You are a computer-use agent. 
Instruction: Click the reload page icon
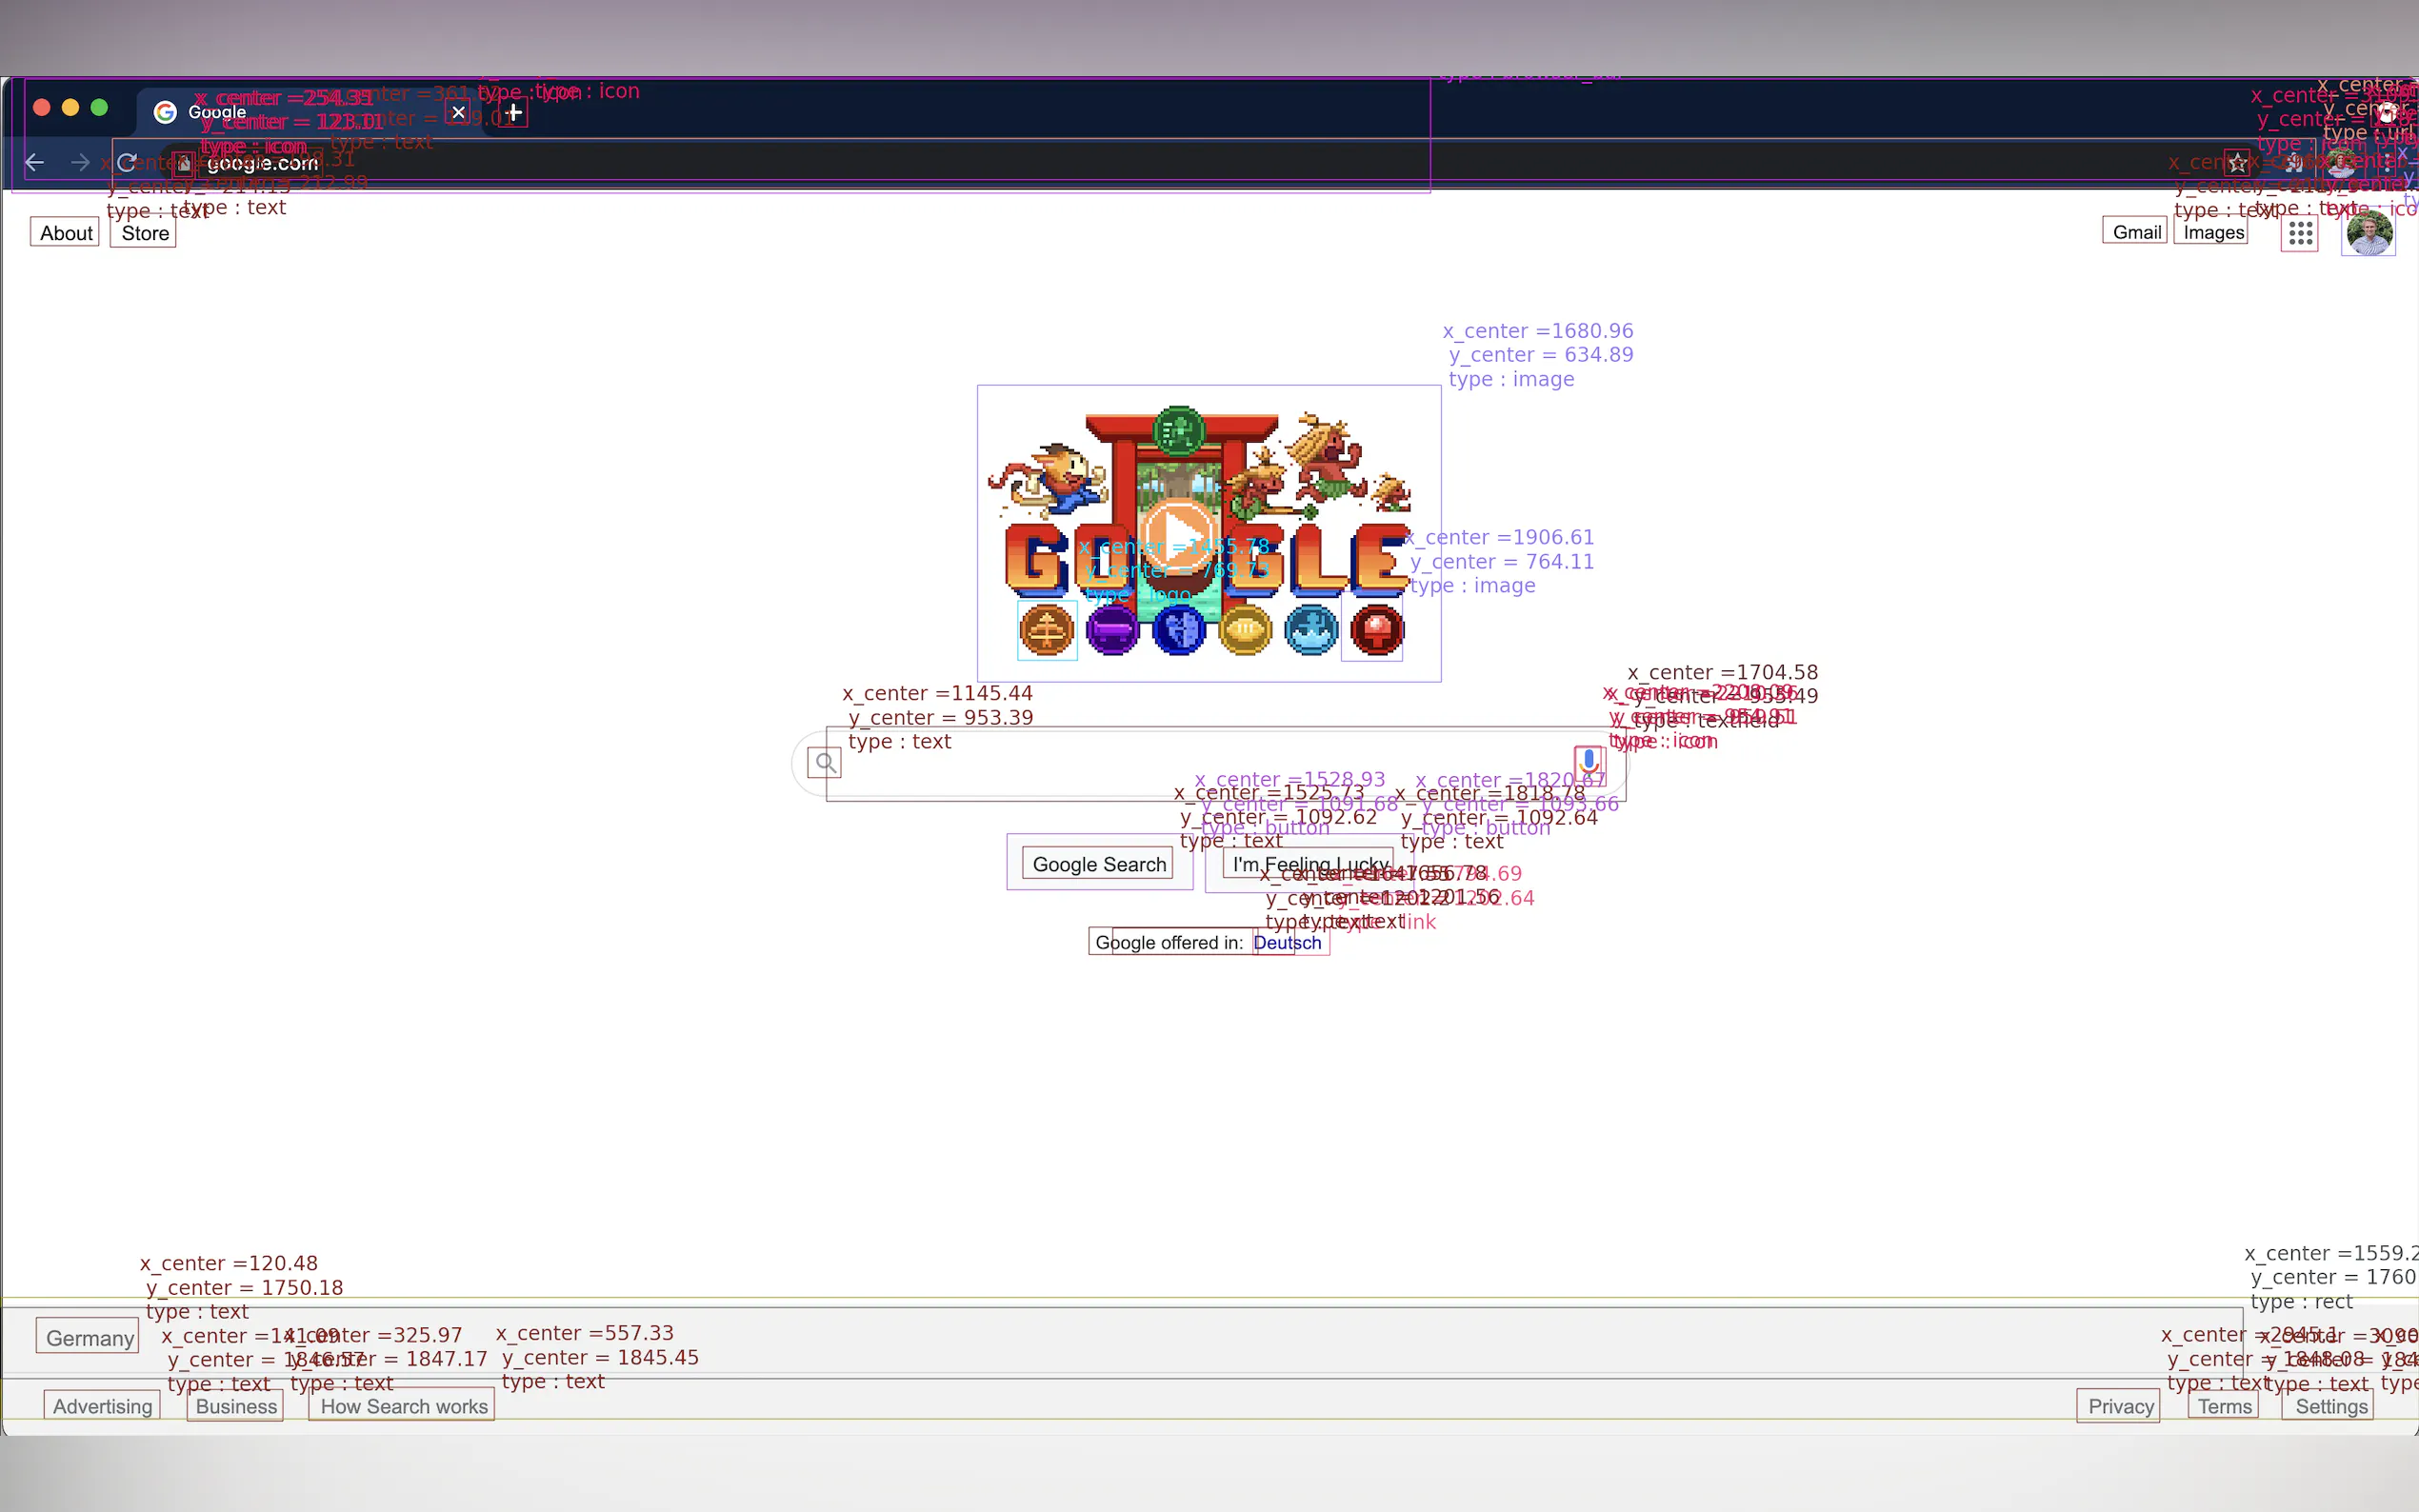126,162
